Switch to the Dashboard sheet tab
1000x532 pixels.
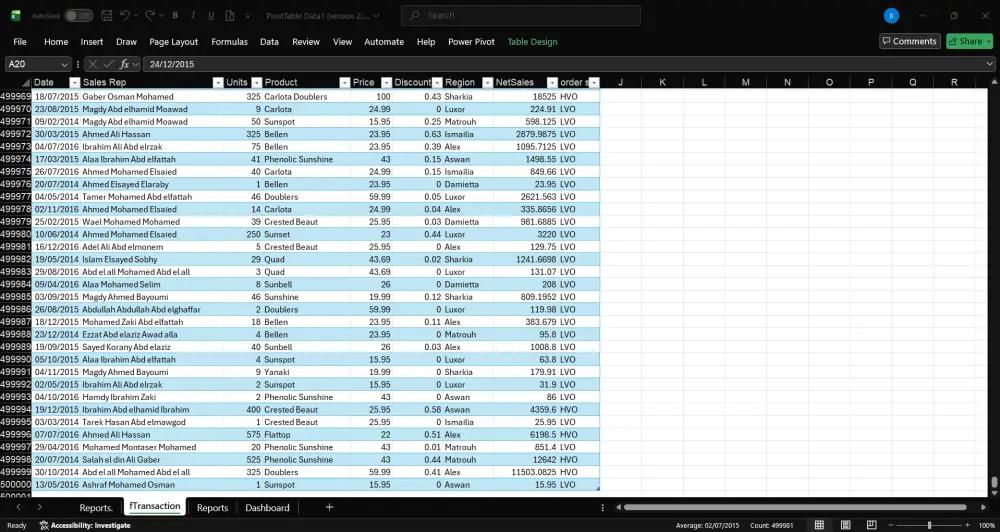coord(267,508)
